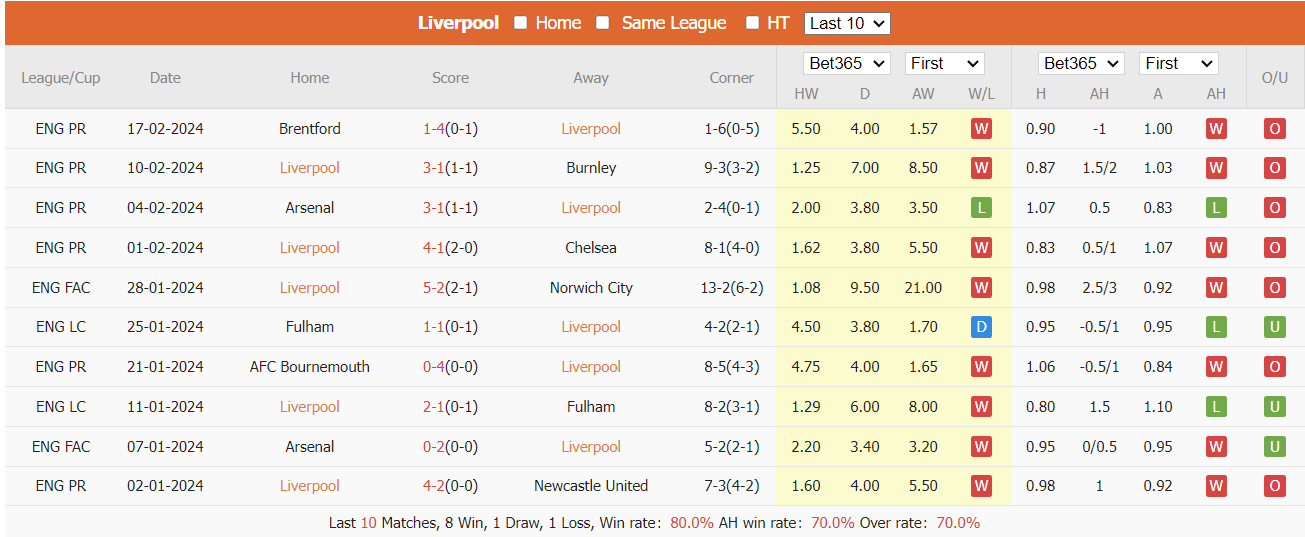1305x537 pixels.
Task: Click the green L badge for Arsenal 3-1 match
Action: pos(981,208)
